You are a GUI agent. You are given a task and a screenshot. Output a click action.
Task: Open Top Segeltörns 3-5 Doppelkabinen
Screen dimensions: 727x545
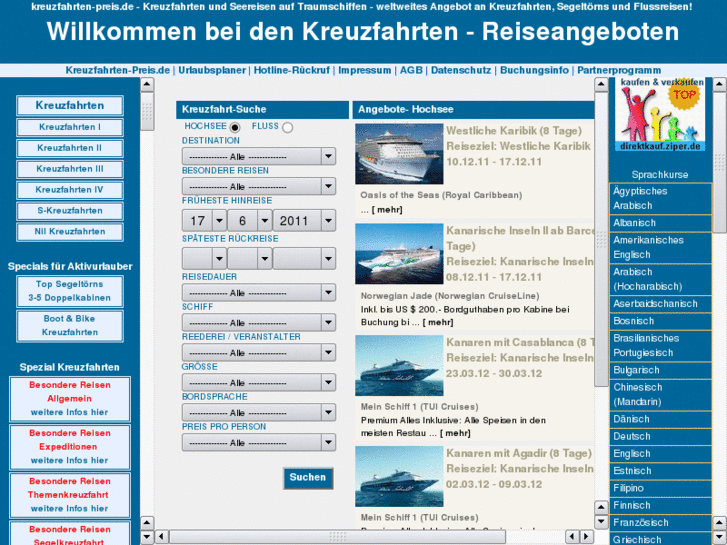click(70, 291)
